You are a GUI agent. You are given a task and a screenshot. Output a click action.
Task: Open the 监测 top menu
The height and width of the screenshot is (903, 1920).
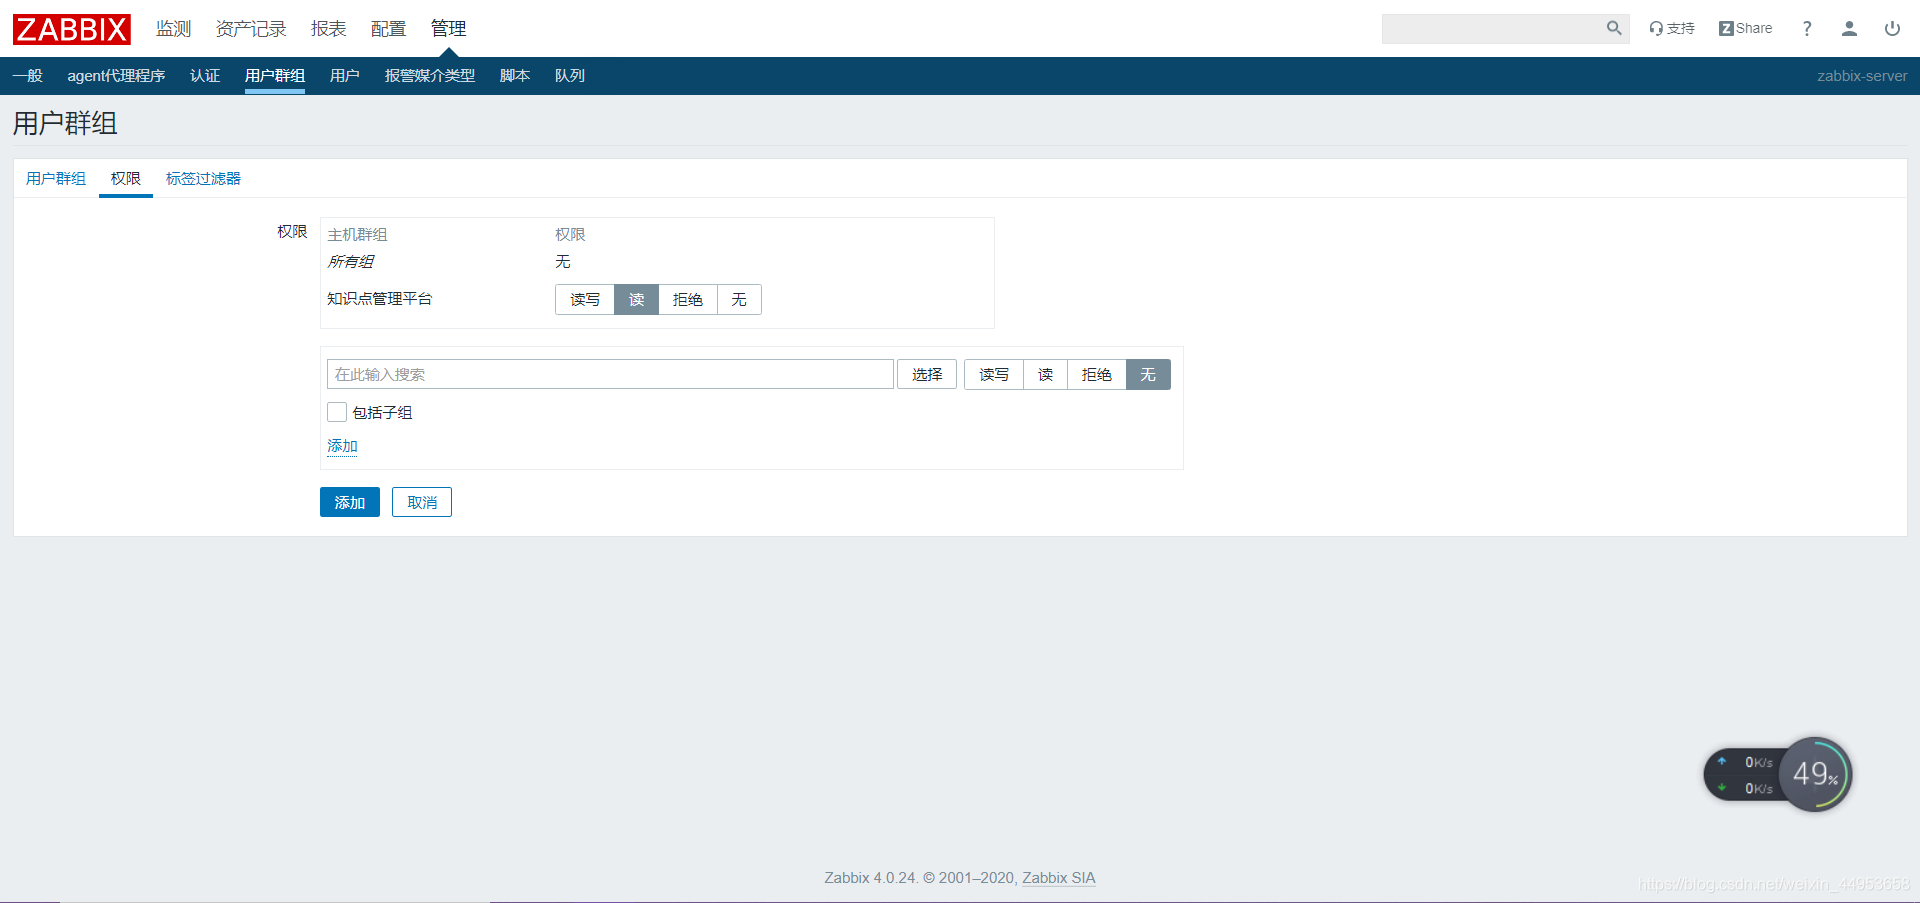tap(173, 29)
